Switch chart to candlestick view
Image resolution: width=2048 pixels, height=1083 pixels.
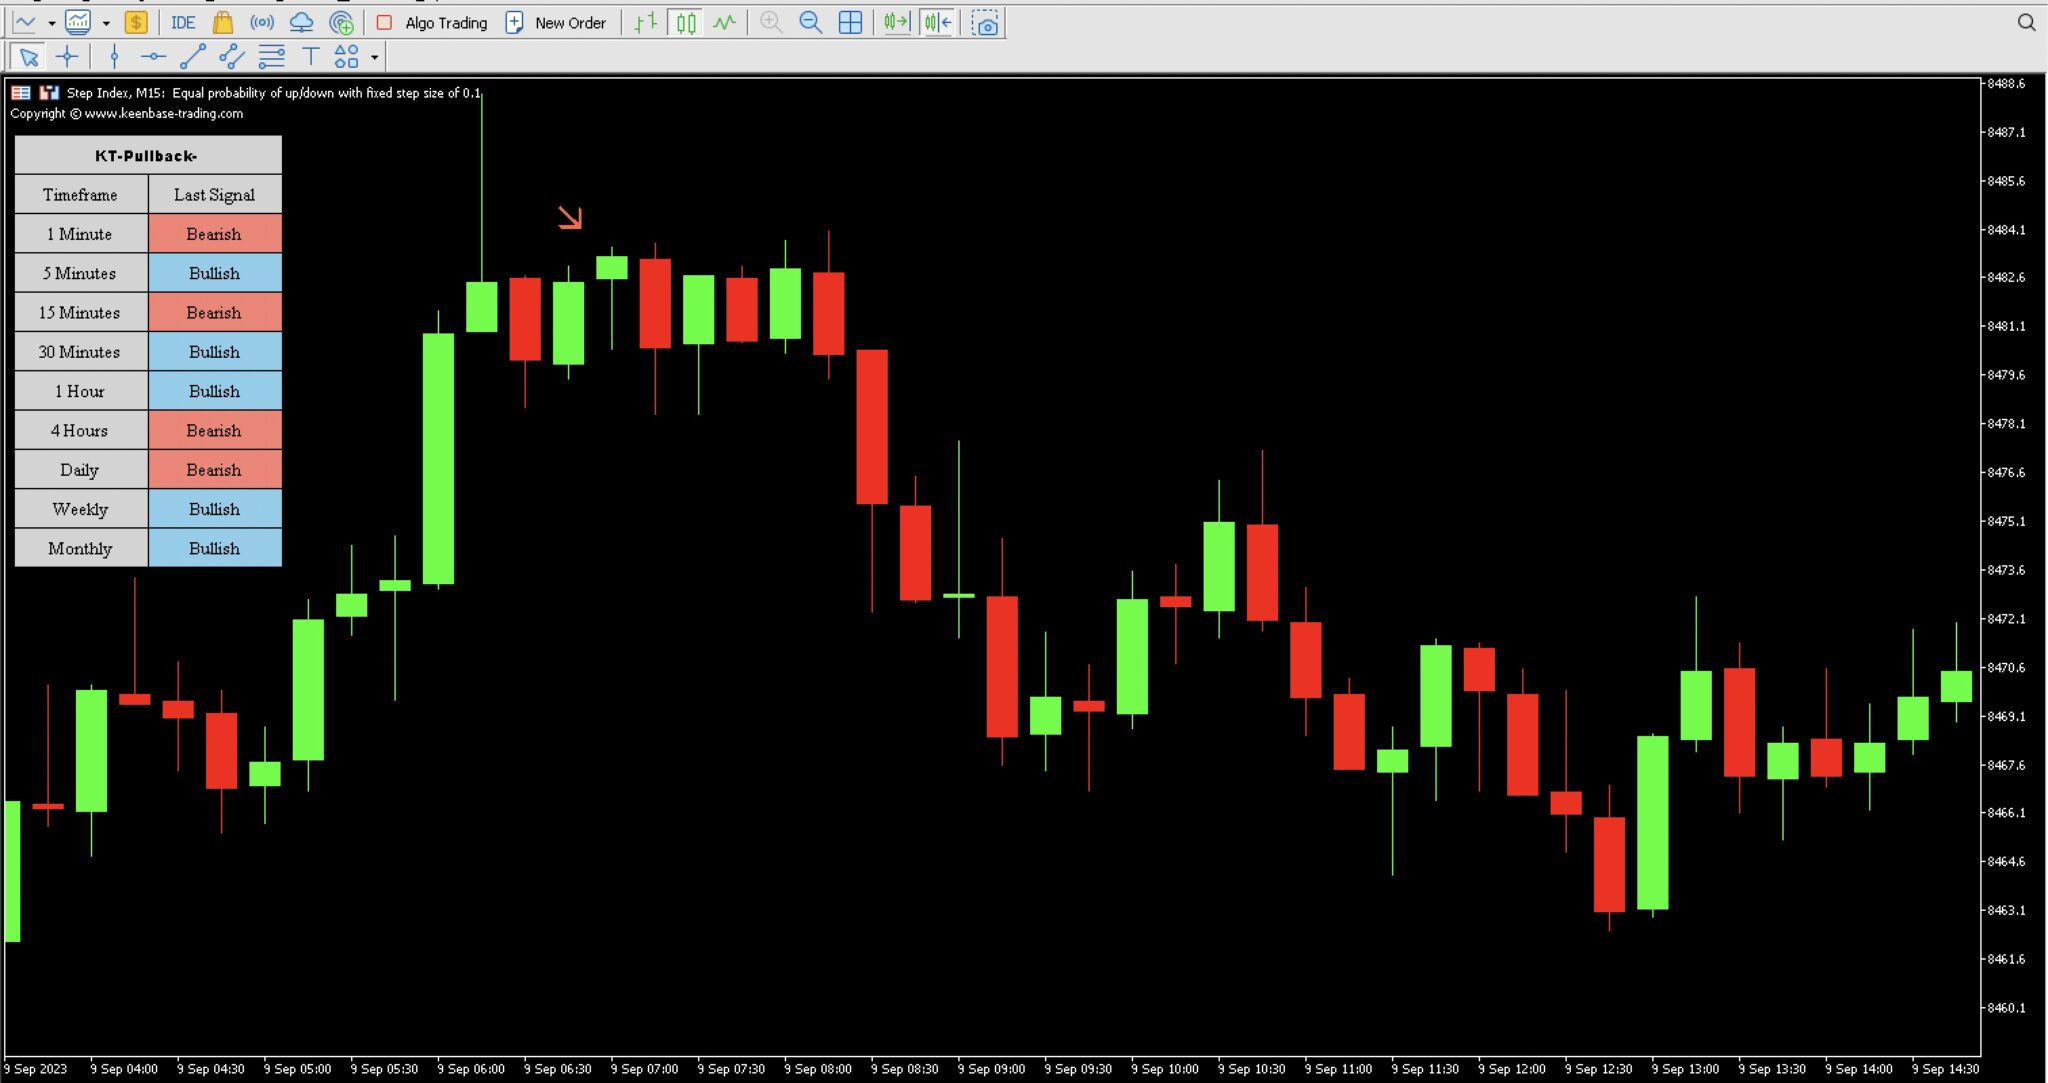tap(684, 22)
